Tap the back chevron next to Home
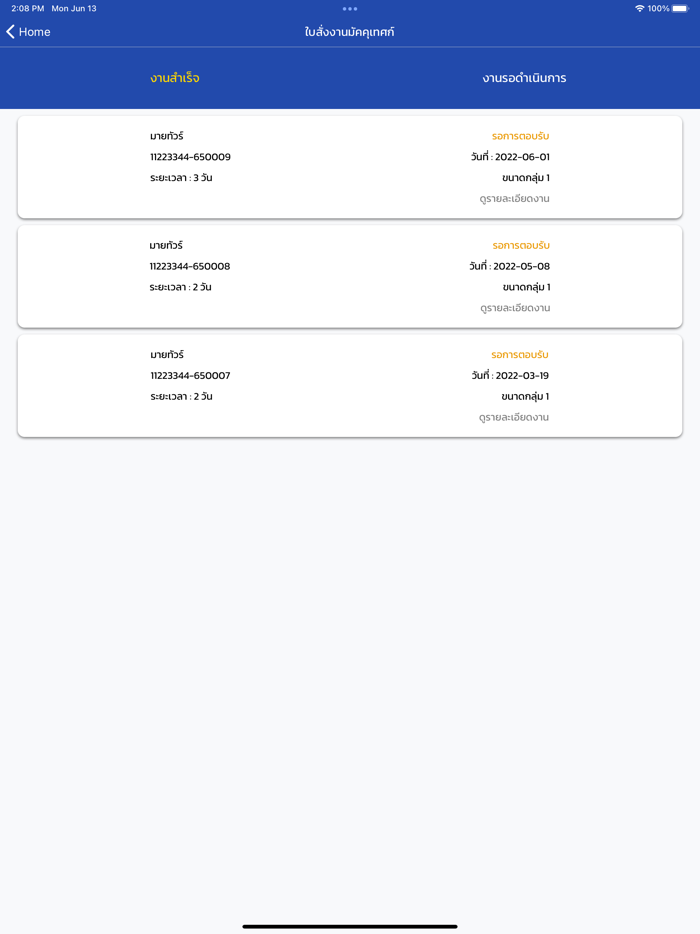 coord(11,31)
